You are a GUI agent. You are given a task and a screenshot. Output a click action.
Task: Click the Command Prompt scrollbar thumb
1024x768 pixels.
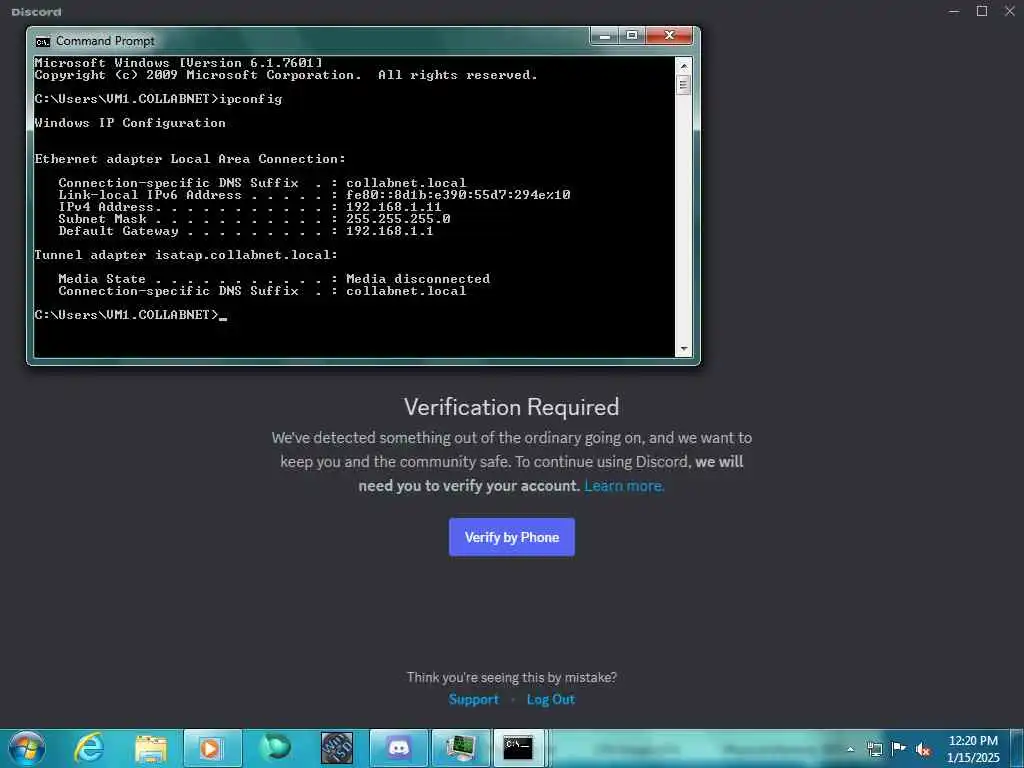(x=684, y=85)
